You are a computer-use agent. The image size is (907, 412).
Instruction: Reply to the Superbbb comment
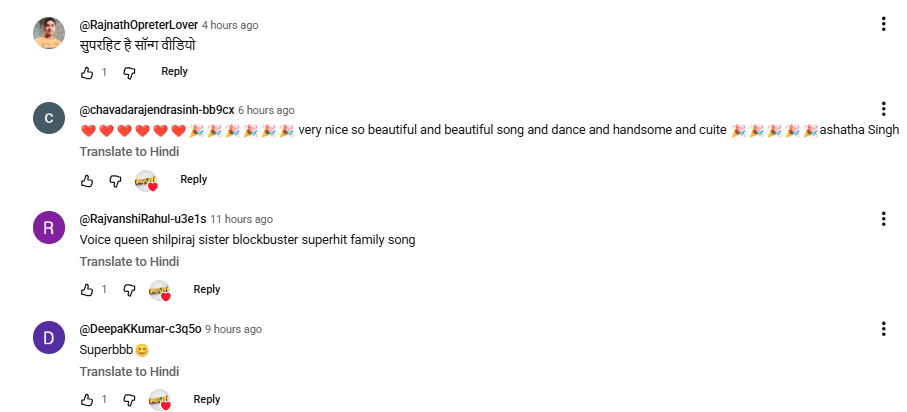pos(206,399)
